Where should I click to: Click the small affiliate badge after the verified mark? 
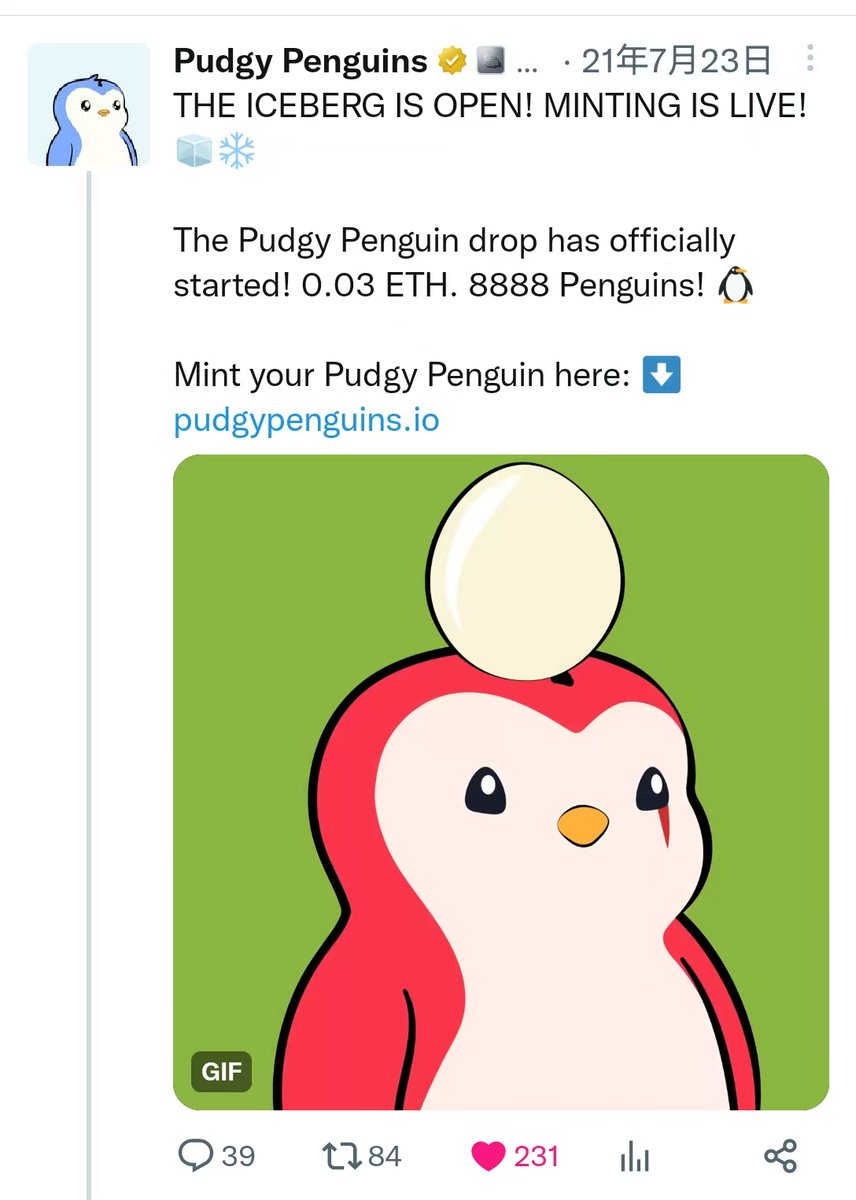click(489, 62)
